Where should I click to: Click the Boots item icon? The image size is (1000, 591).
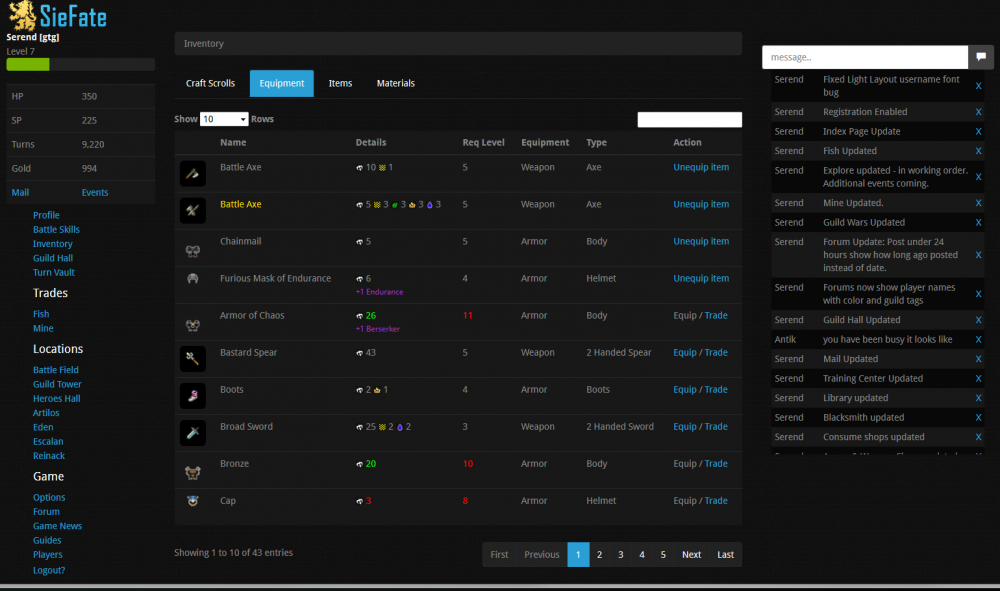pyautogui.click(x=192, y=396)
